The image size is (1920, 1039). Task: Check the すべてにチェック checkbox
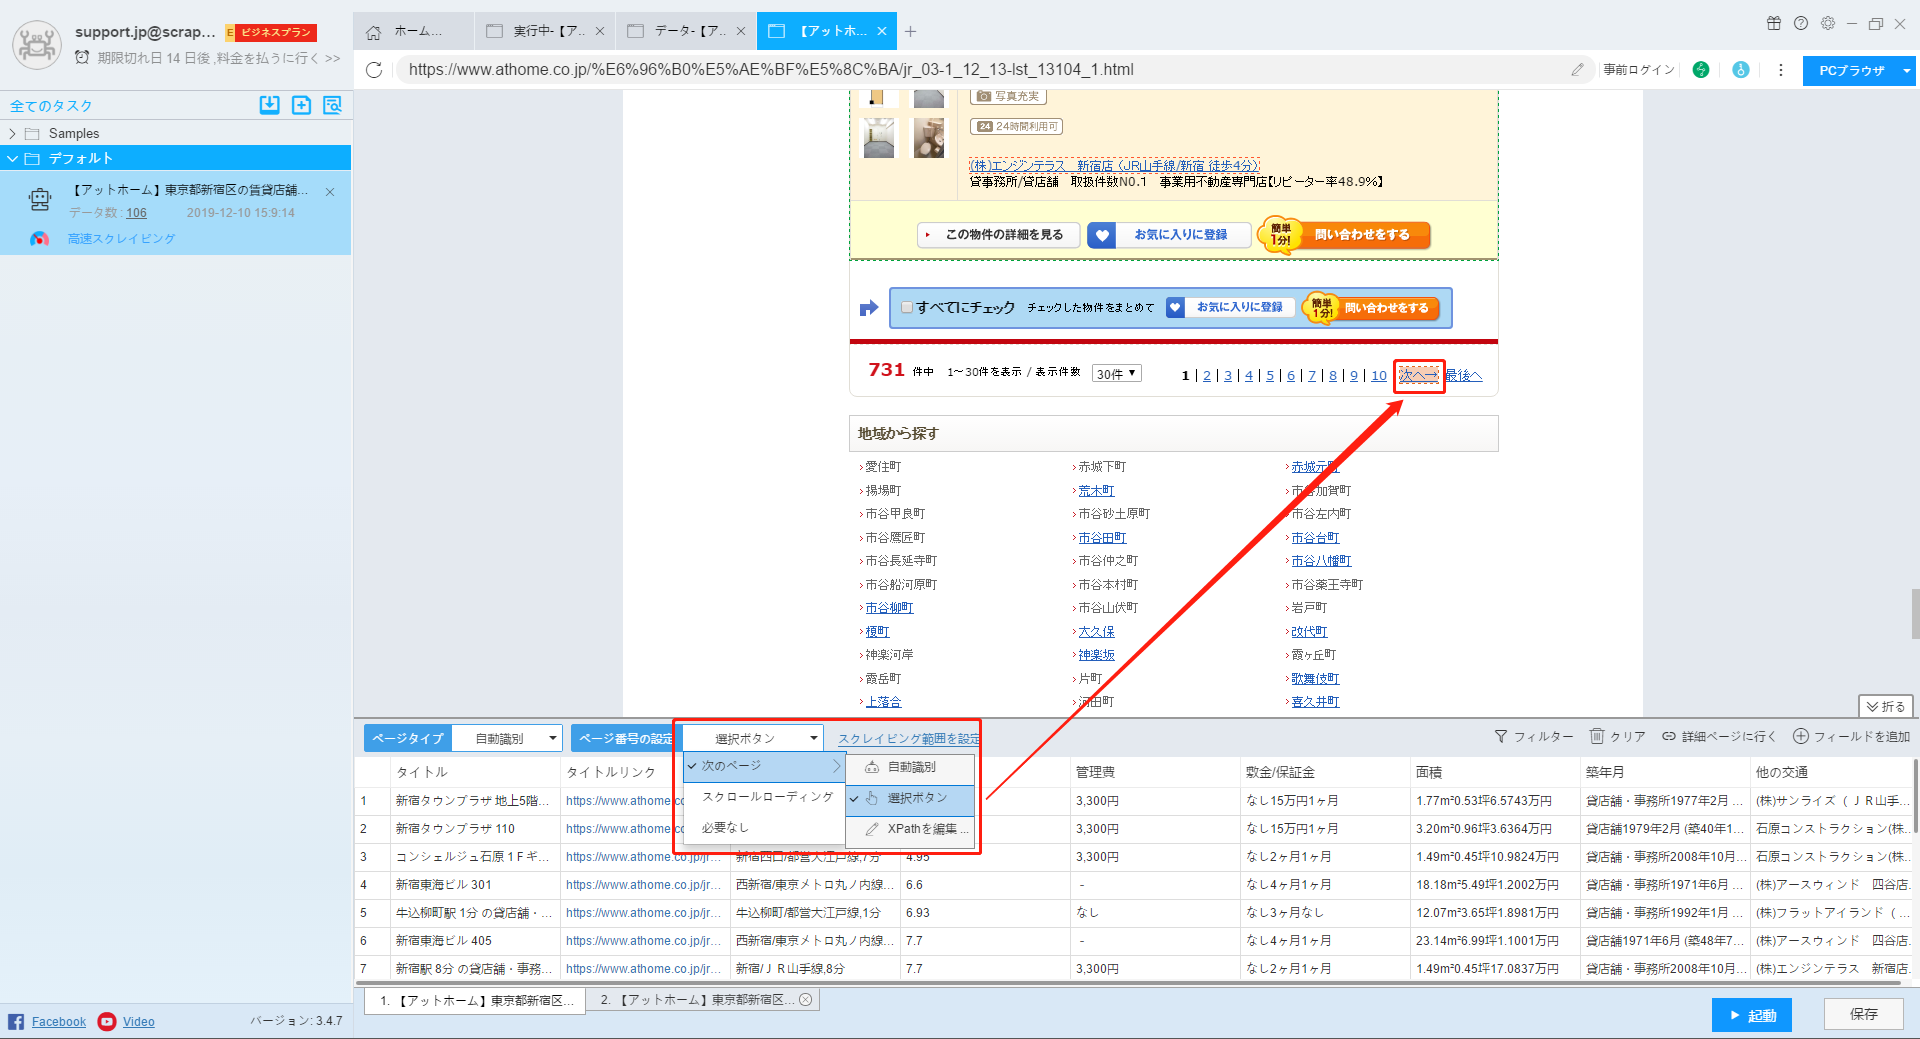[907, 308]
